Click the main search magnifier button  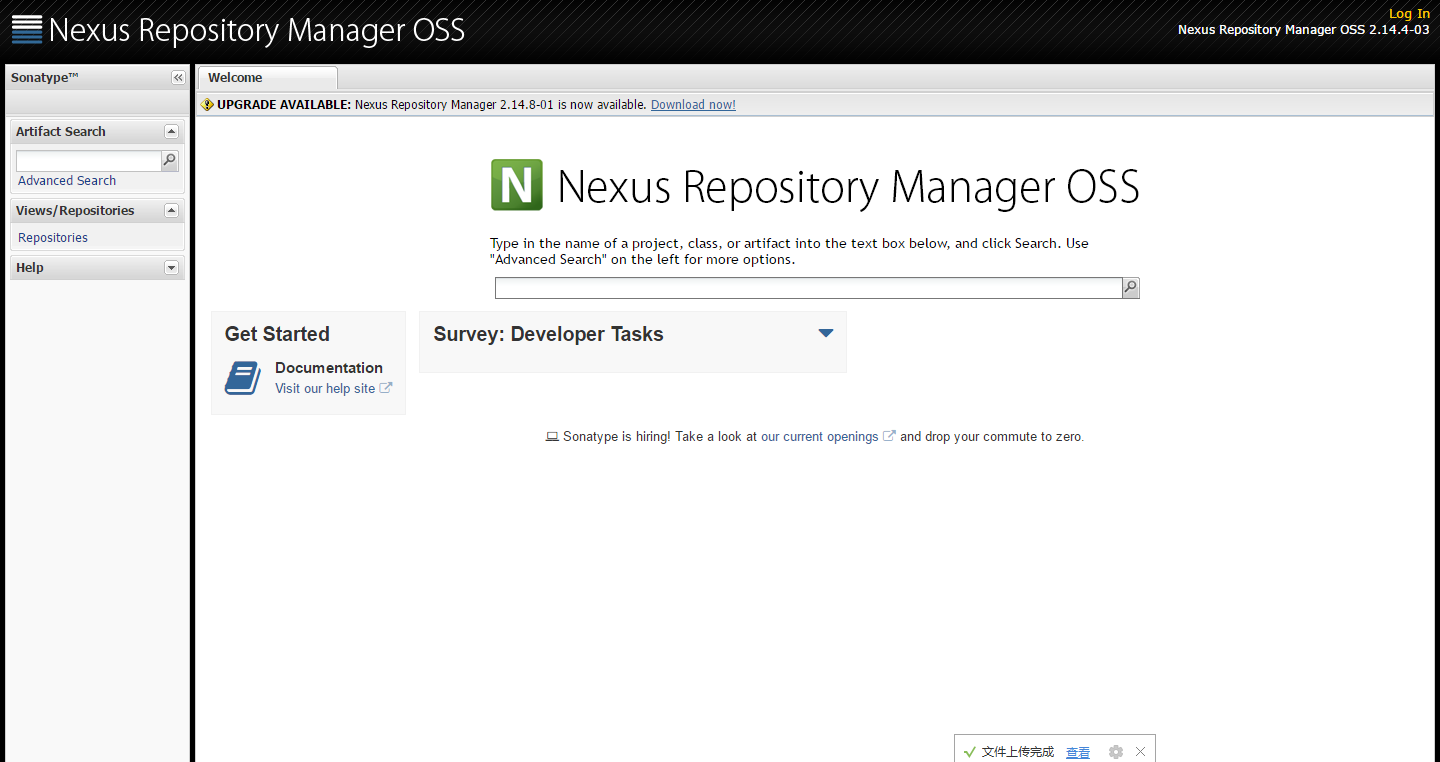coord(1131,288)
